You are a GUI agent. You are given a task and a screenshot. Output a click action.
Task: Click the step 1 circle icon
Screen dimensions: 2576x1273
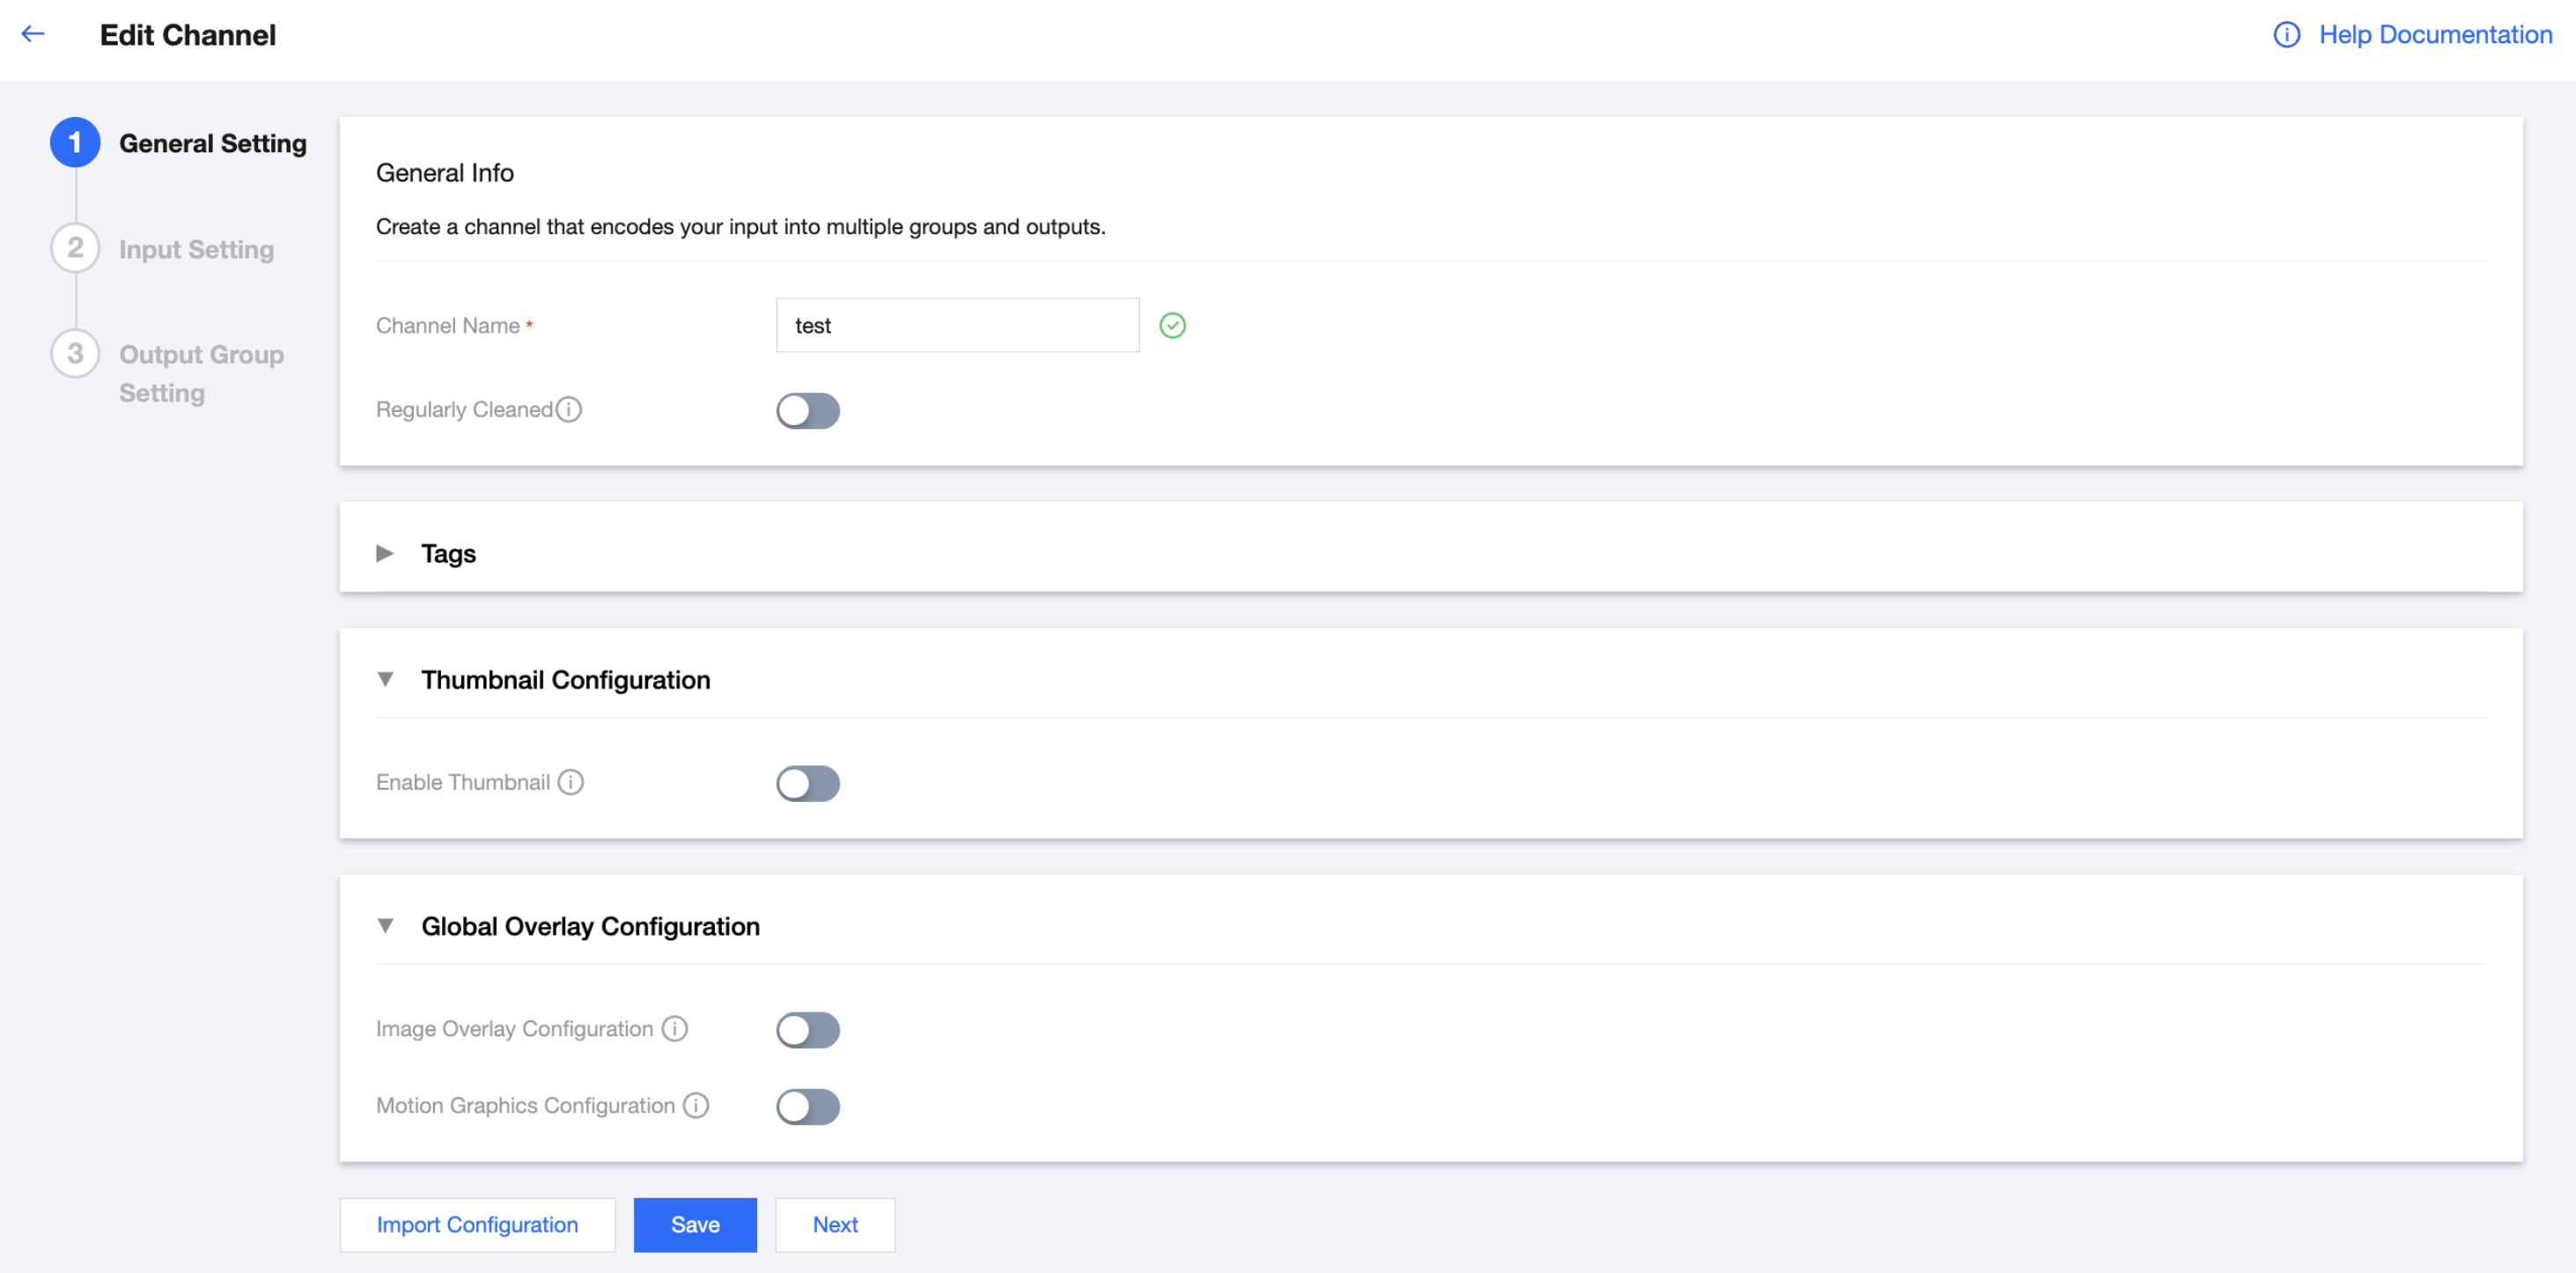pyautogui.click(x=75, y=143)
